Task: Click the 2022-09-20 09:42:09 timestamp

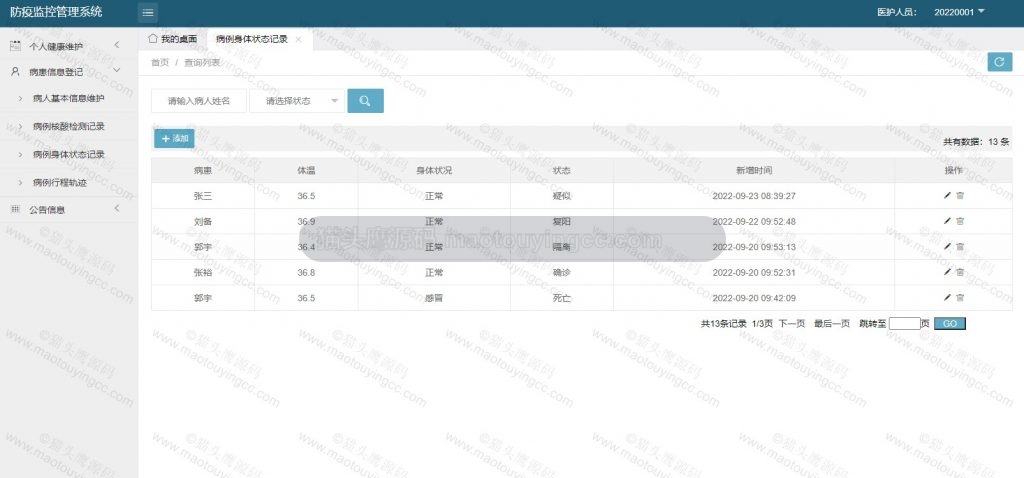Action: tap(754, 298)
